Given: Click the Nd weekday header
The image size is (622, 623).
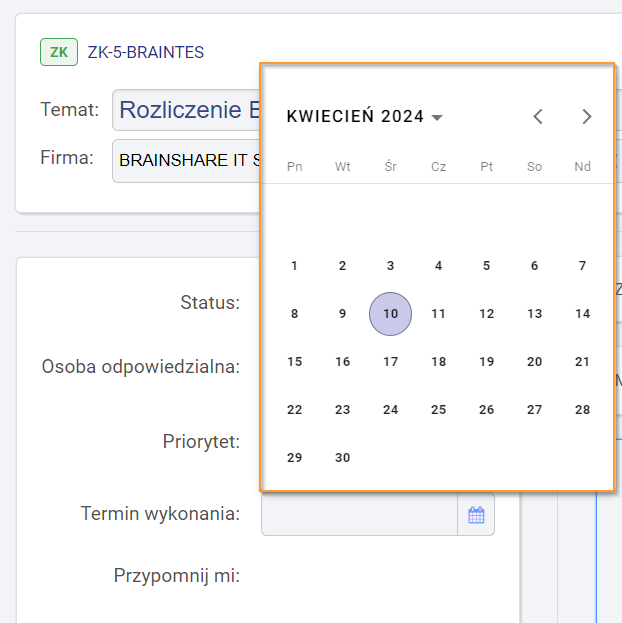Looking at the screenshot, I should [582, 166].
